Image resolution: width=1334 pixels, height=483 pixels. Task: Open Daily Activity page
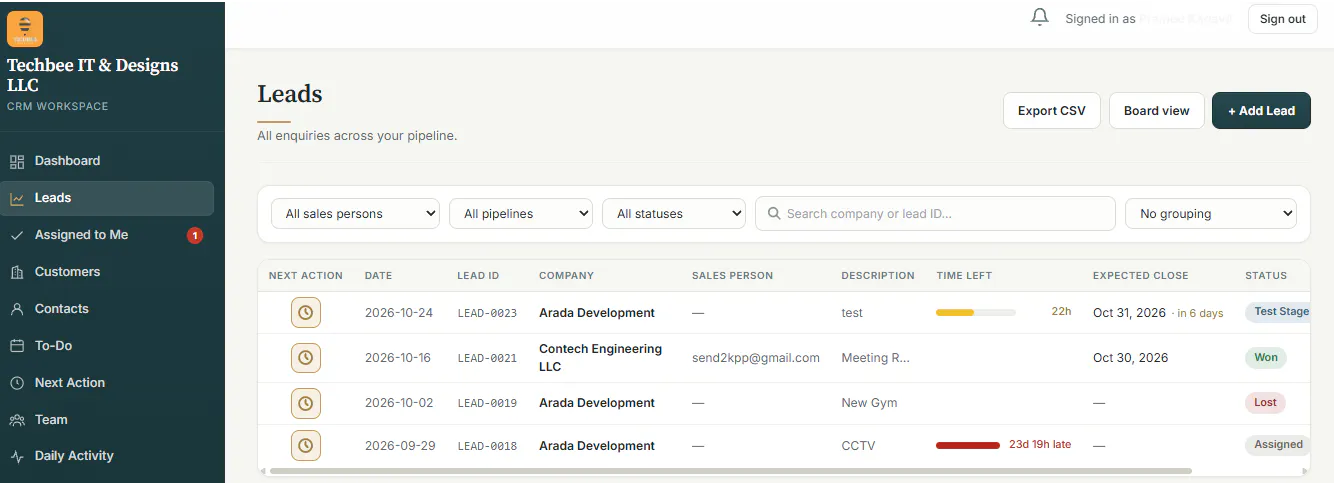pos(107,456)
